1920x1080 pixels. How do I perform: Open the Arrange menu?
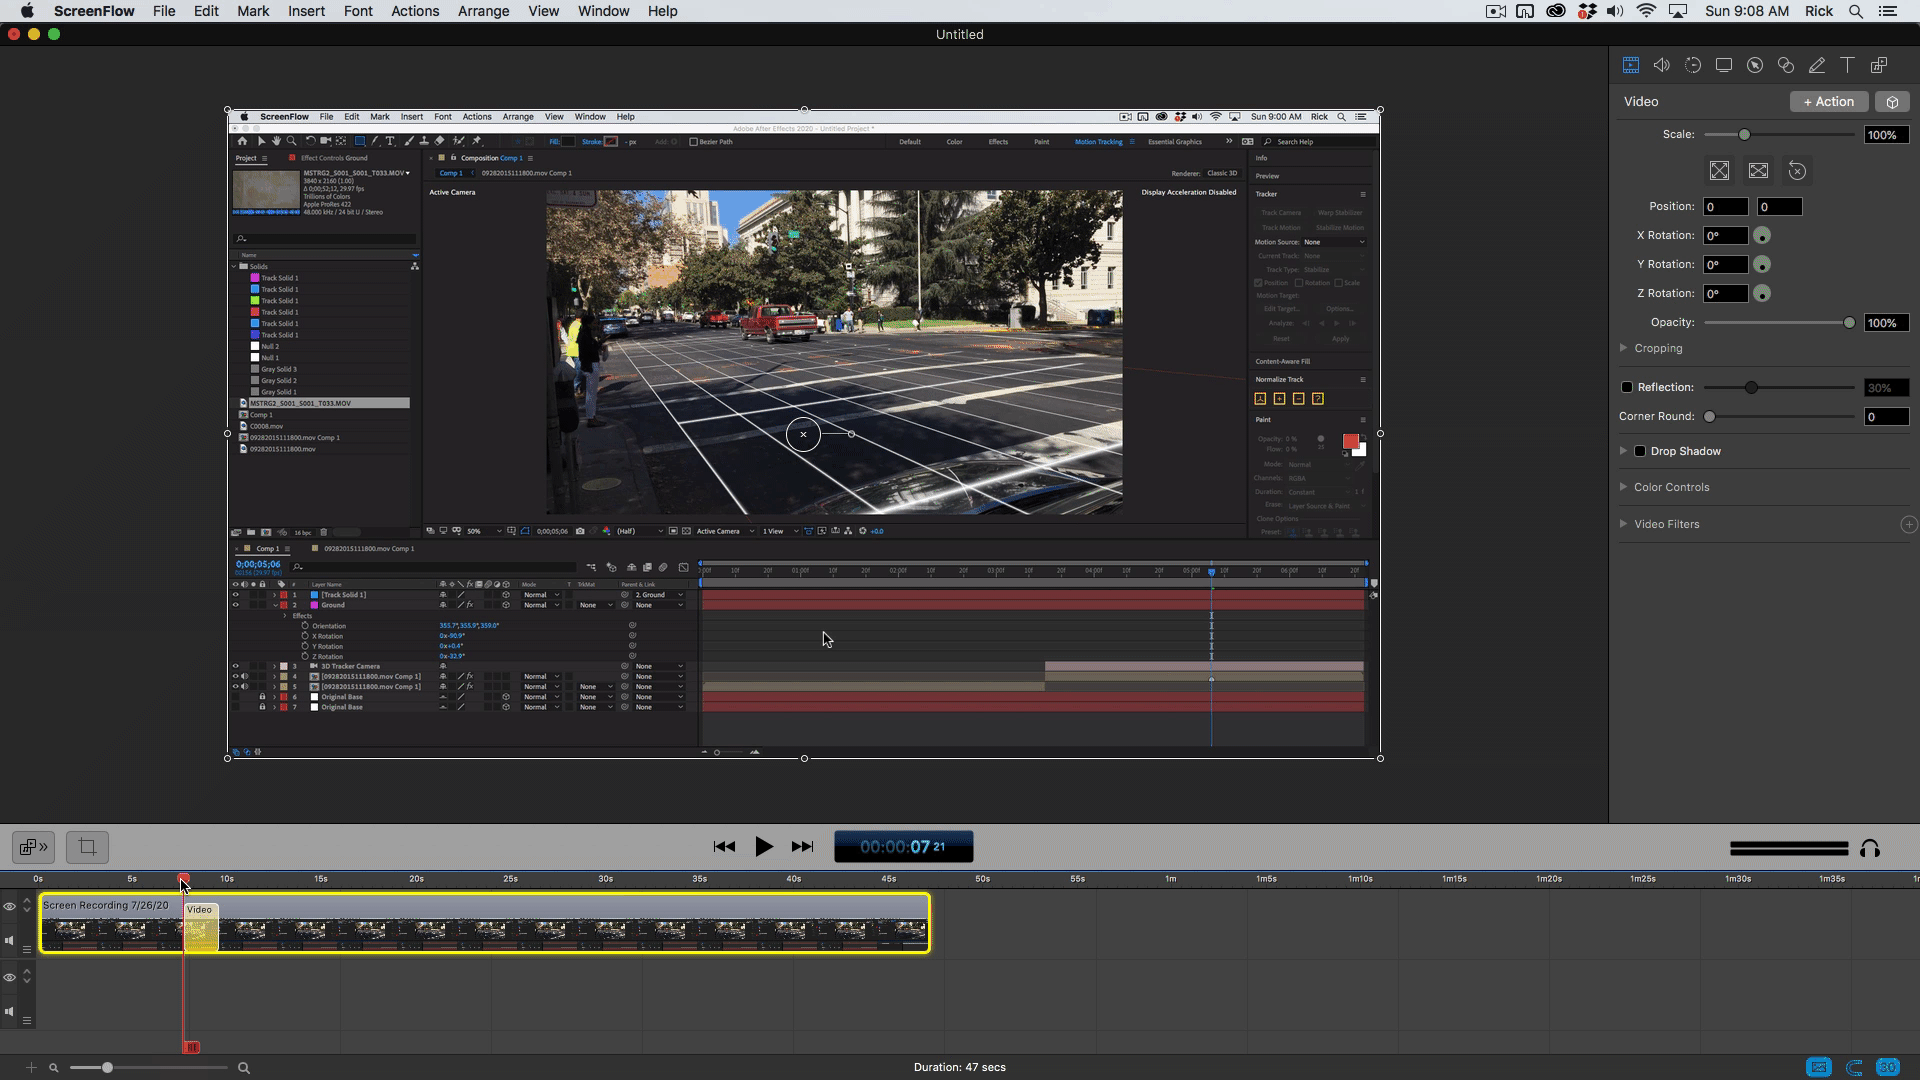point(483,11)
